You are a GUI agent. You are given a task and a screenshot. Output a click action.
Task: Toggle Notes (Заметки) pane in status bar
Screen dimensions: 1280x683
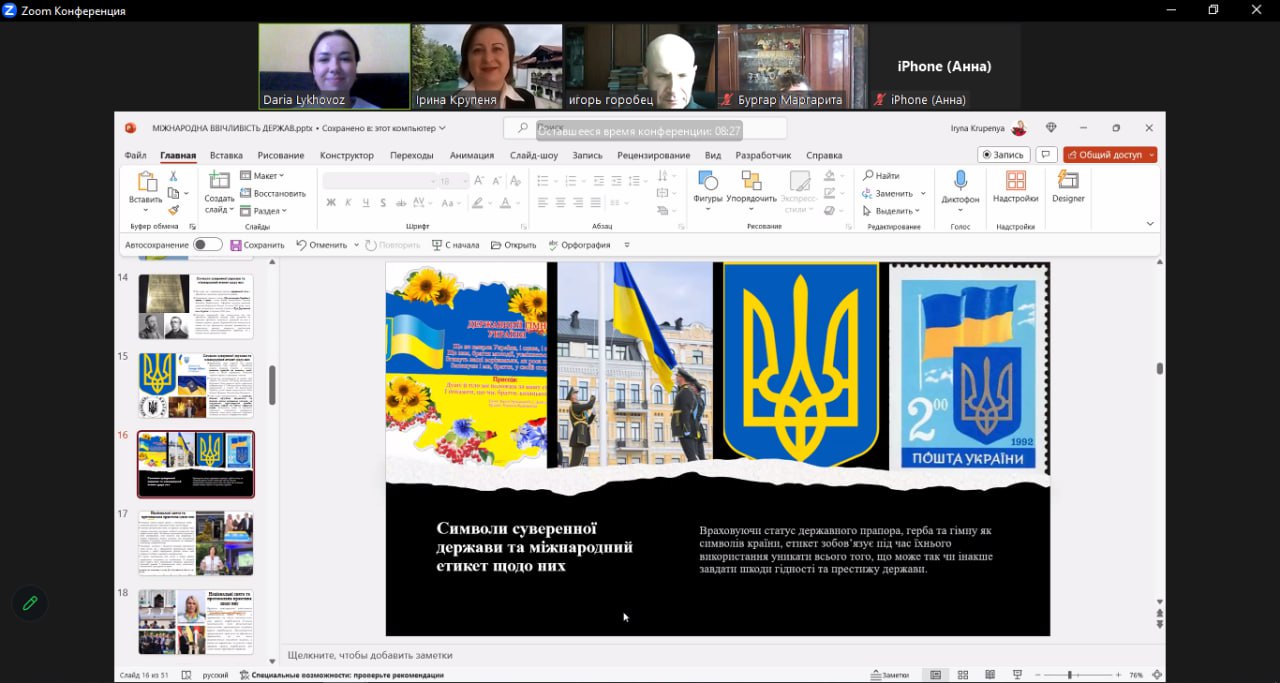(x=890, y=675)
